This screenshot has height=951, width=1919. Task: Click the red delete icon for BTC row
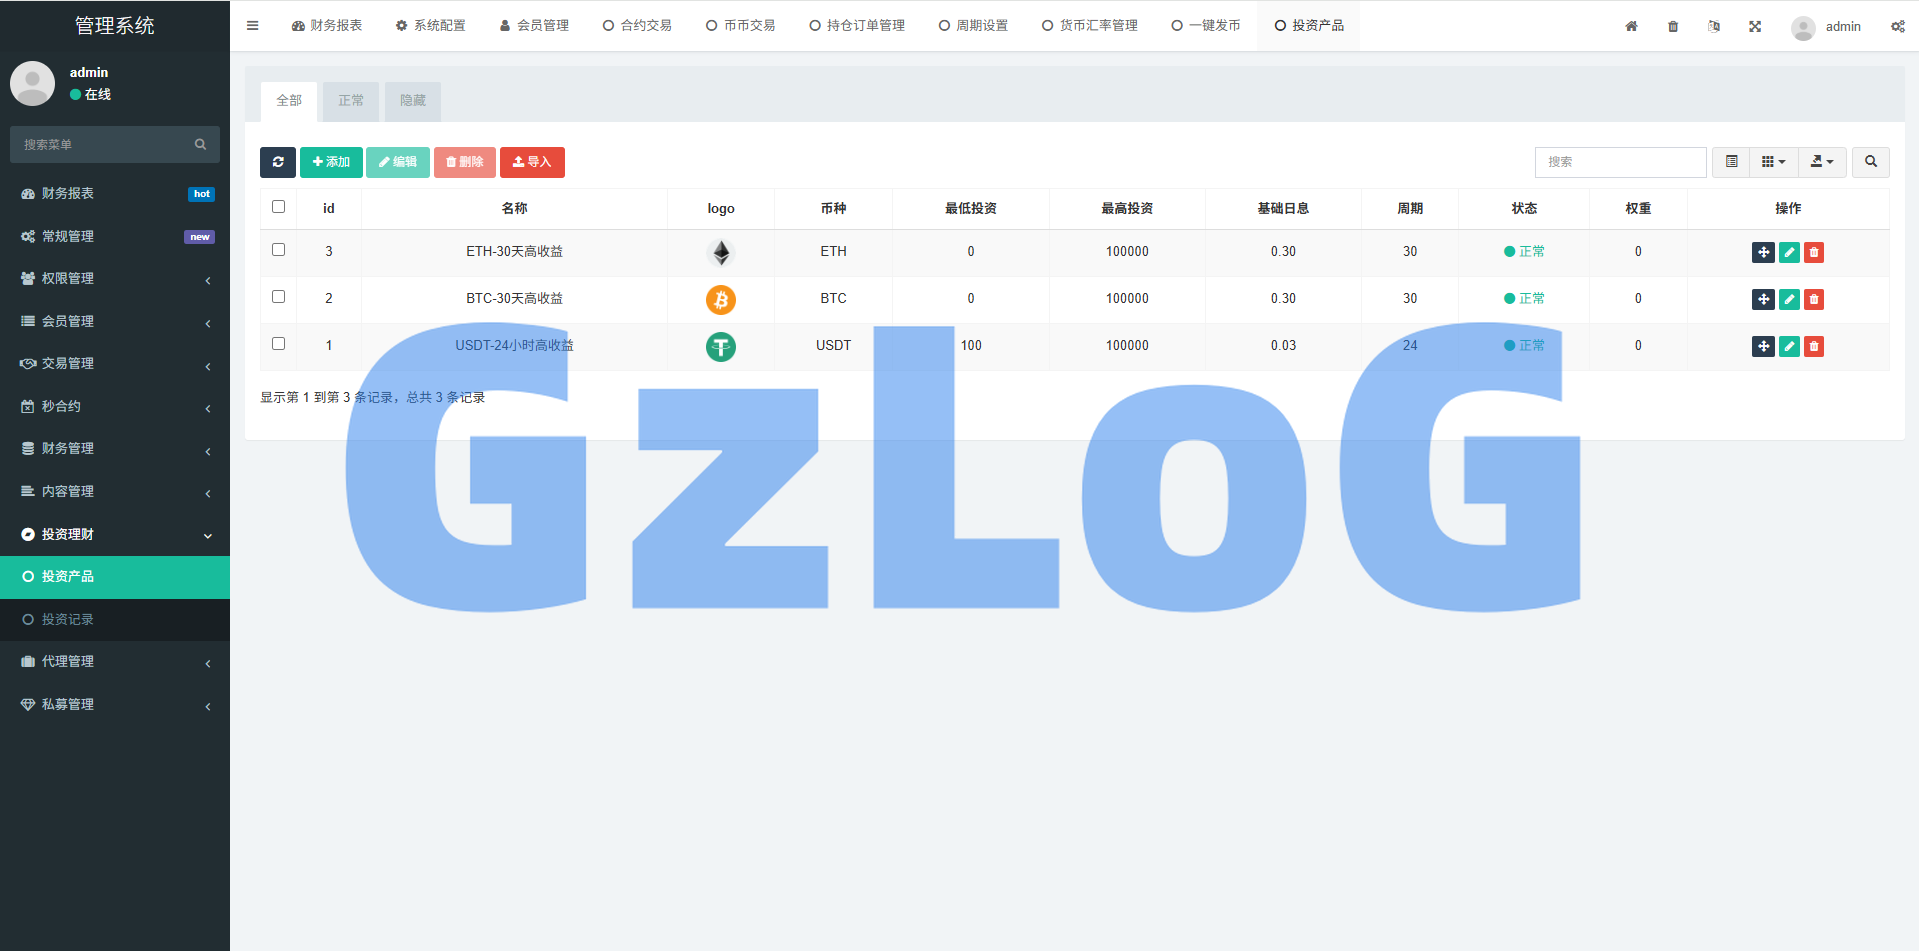click(1814, 299)
